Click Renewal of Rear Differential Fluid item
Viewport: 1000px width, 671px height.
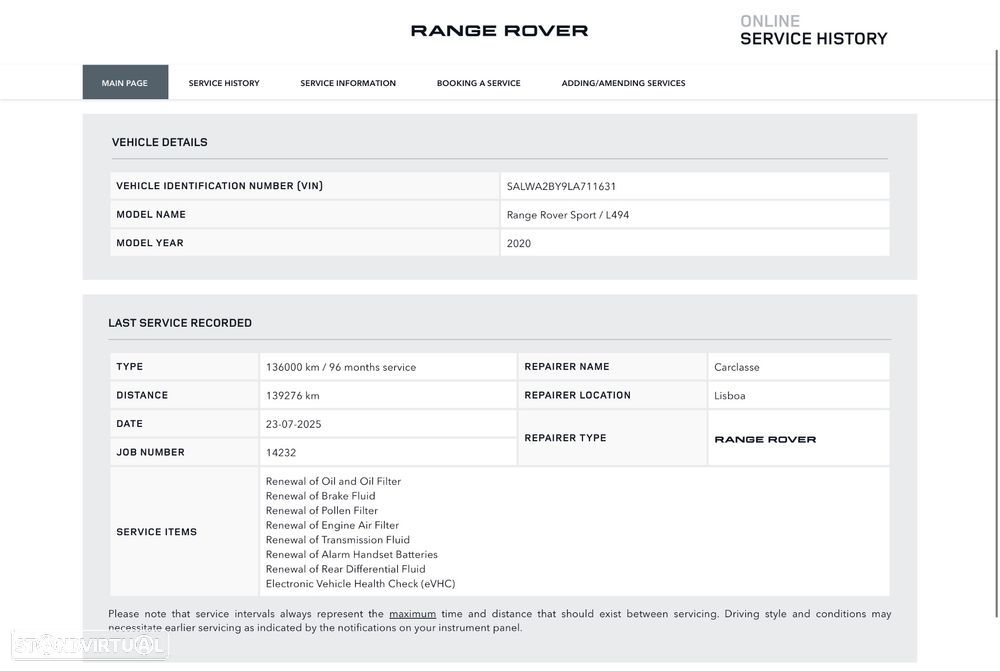[346, 570]
